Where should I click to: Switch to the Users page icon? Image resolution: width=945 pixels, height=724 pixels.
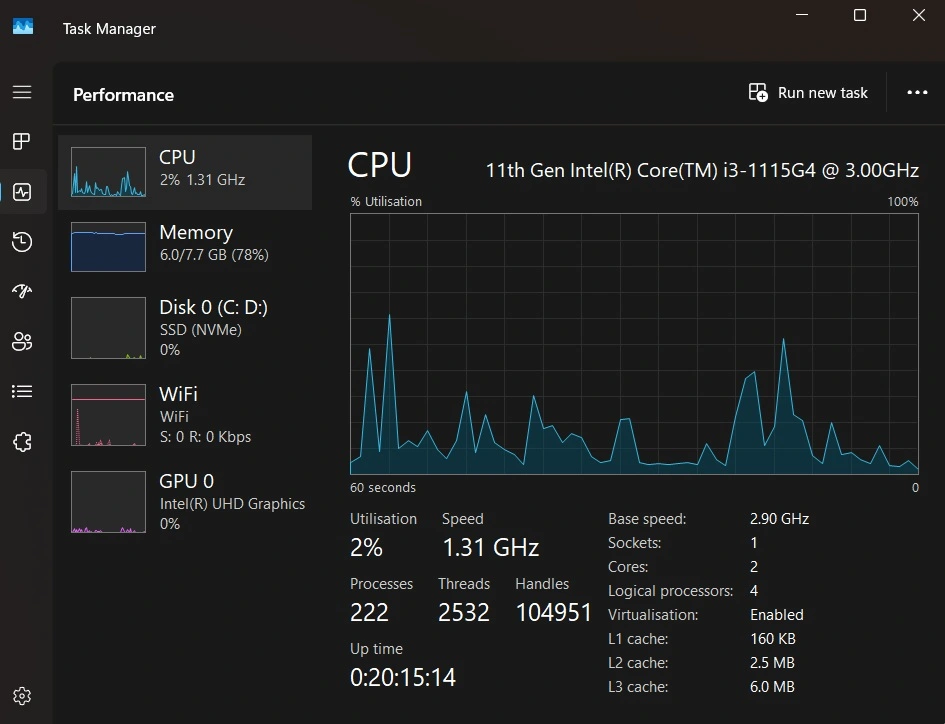[x=22, y=342]
